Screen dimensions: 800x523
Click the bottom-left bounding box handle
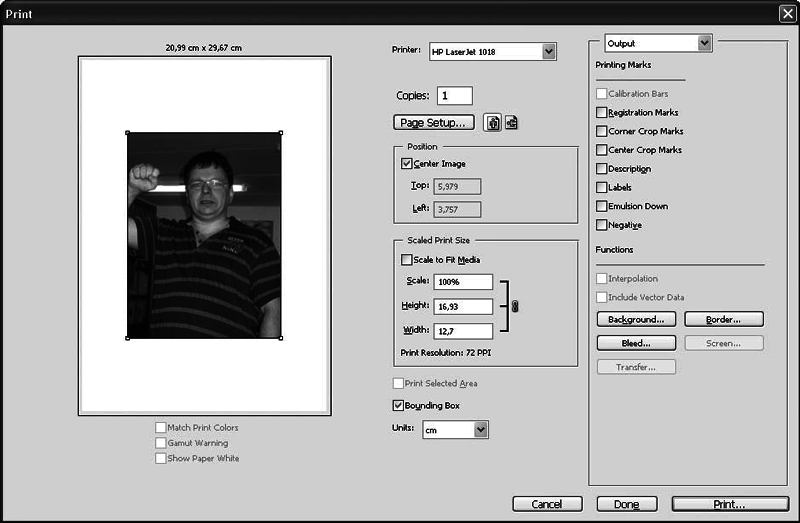128,338
